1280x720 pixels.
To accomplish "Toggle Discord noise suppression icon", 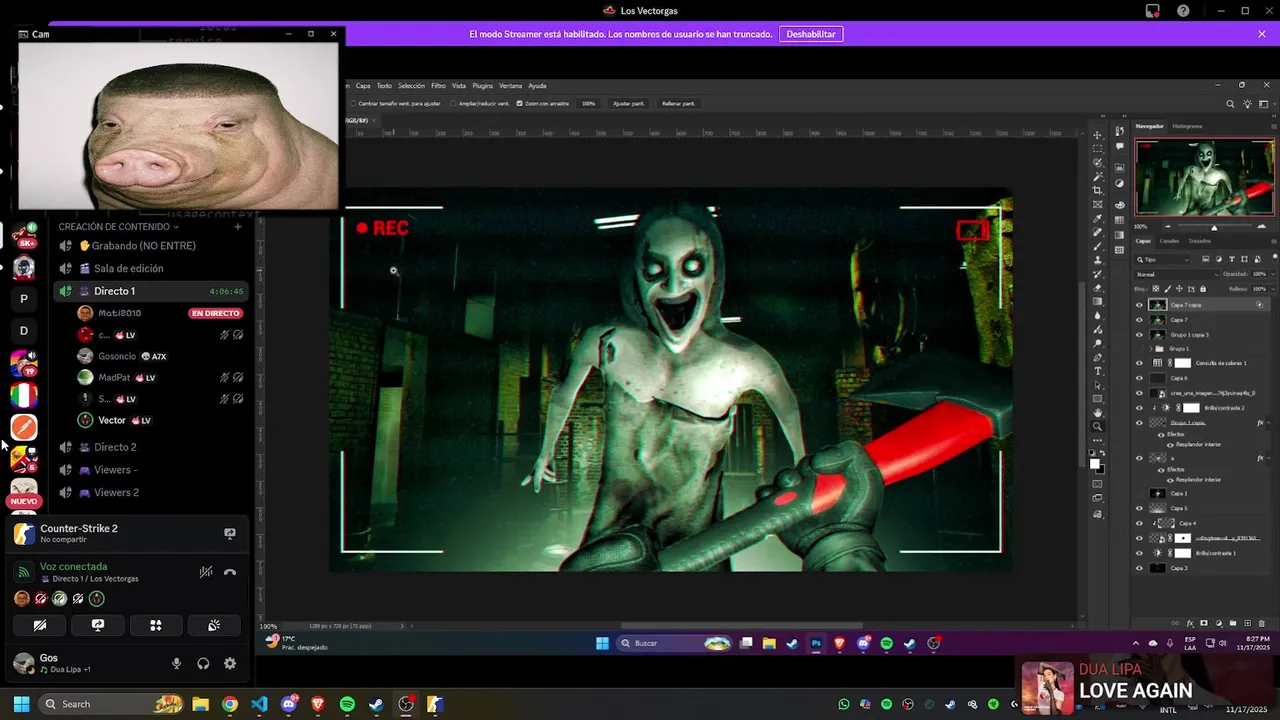I will click(x=206, y=572).
